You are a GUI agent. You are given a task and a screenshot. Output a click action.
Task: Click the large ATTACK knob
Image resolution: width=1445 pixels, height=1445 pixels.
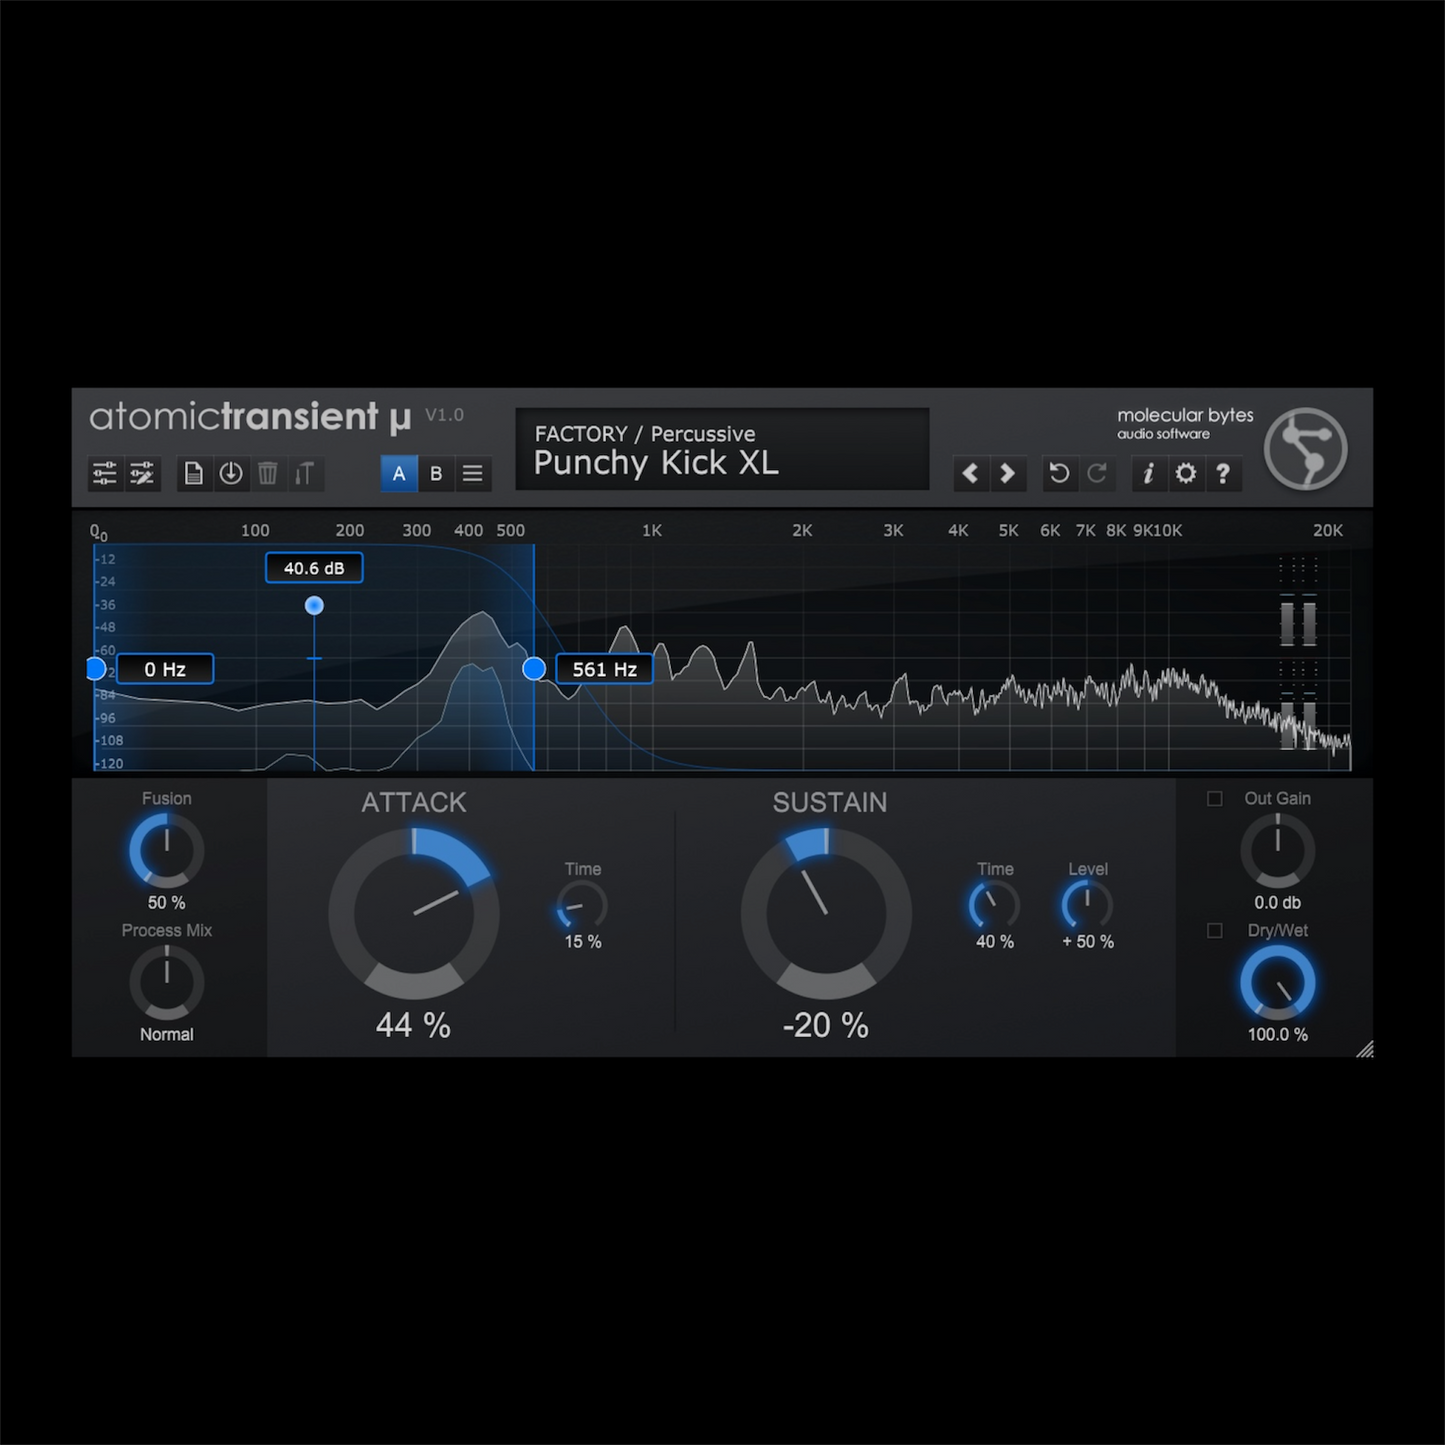(414, 913)
